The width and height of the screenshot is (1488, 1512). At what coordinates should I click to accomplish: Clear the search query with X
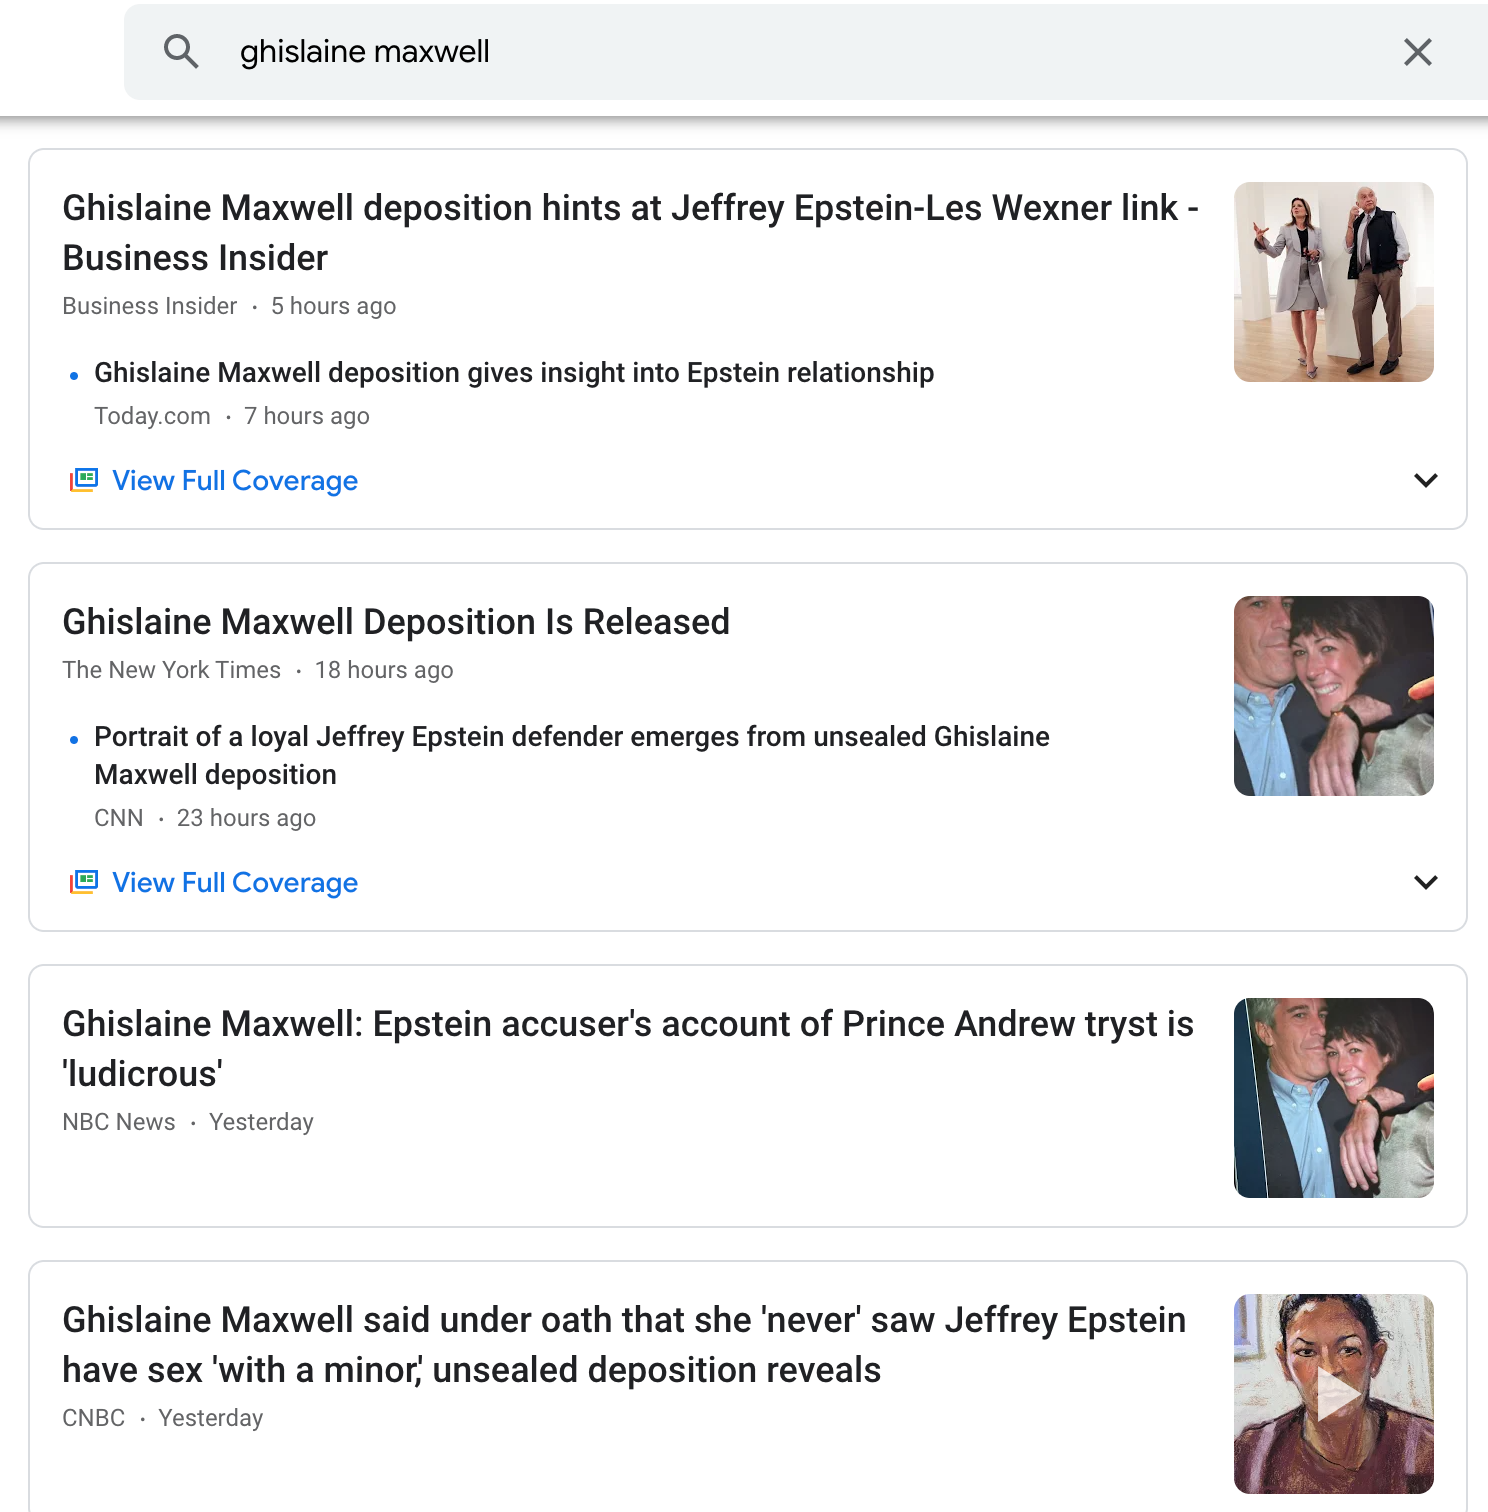pyautogui.click(x=1417, y=52)
